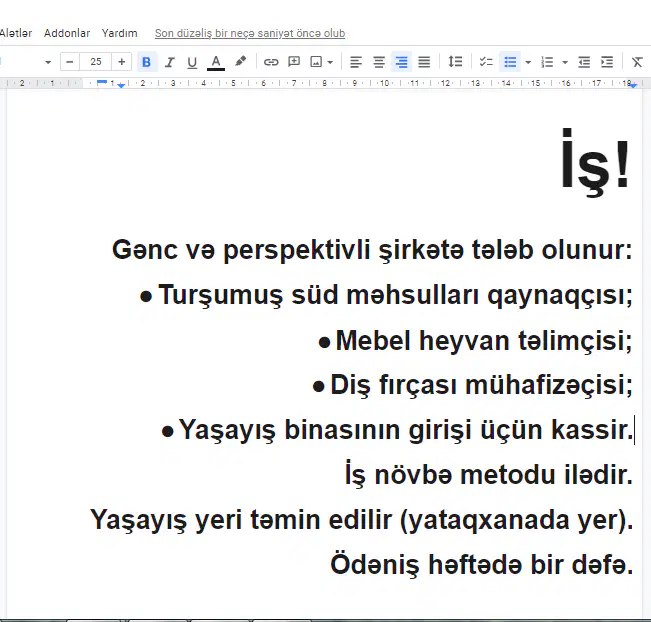The image size is (651, 622).
Task: Insert a link with the chain icon
Action: [x=271, y=62]
